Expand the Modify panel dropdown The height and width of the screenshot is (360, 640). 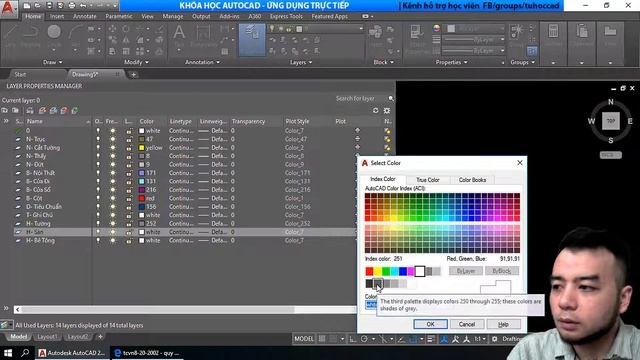136,62
